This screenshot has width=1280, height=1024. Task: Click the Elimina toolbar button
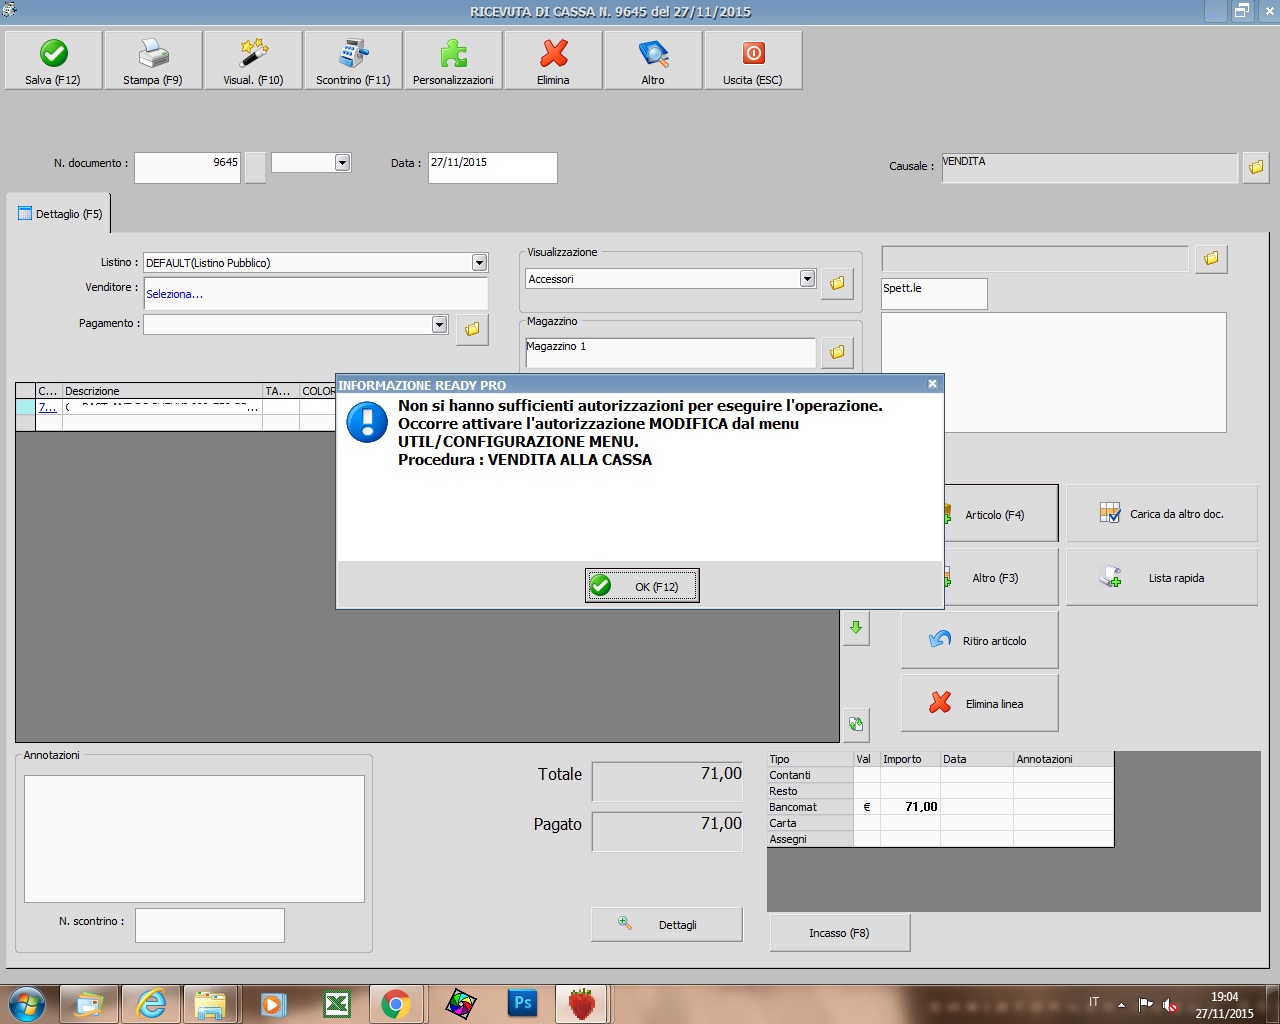[553, 61]
